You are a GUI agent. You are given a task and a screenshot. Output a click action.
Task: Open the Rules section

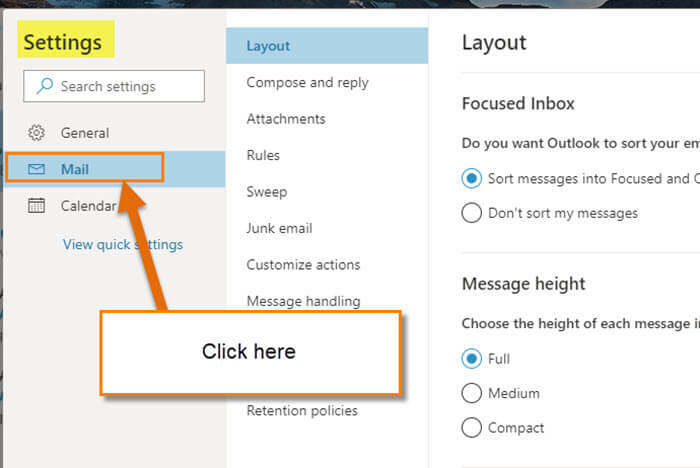[263, 155]
